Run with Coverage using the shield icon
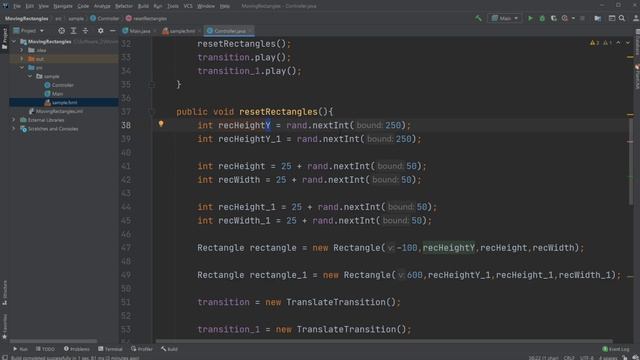The width and height of the screenshot is (640, 360). point(553,18)
